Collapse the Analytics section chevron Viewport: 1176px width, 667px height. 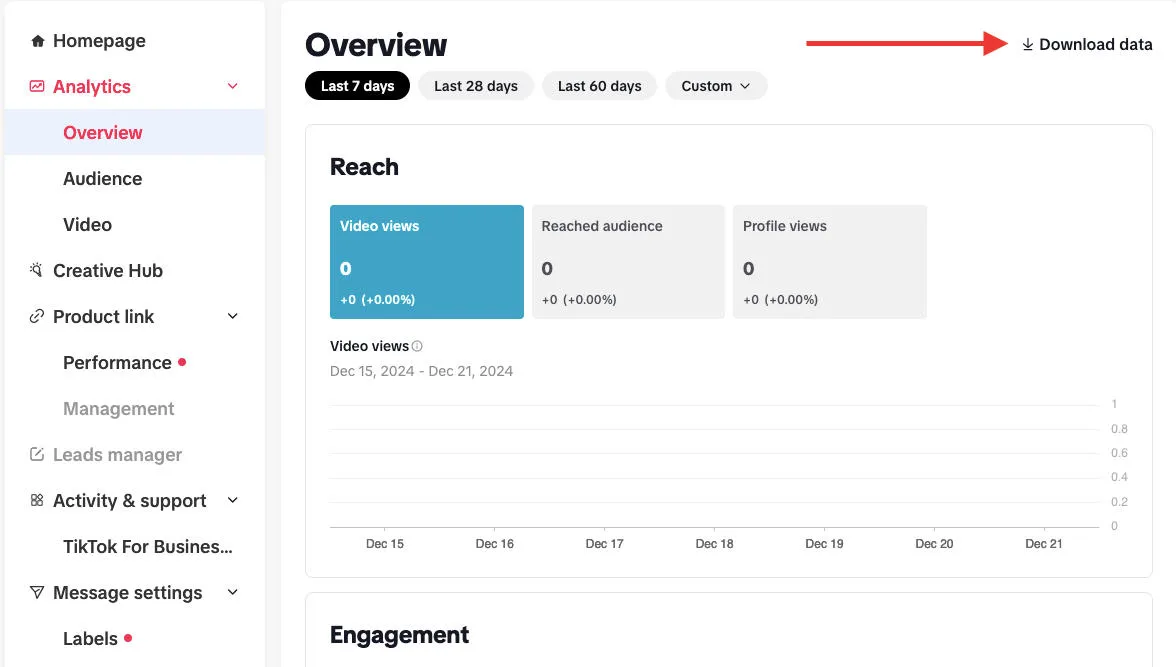[x=233, y=87]
